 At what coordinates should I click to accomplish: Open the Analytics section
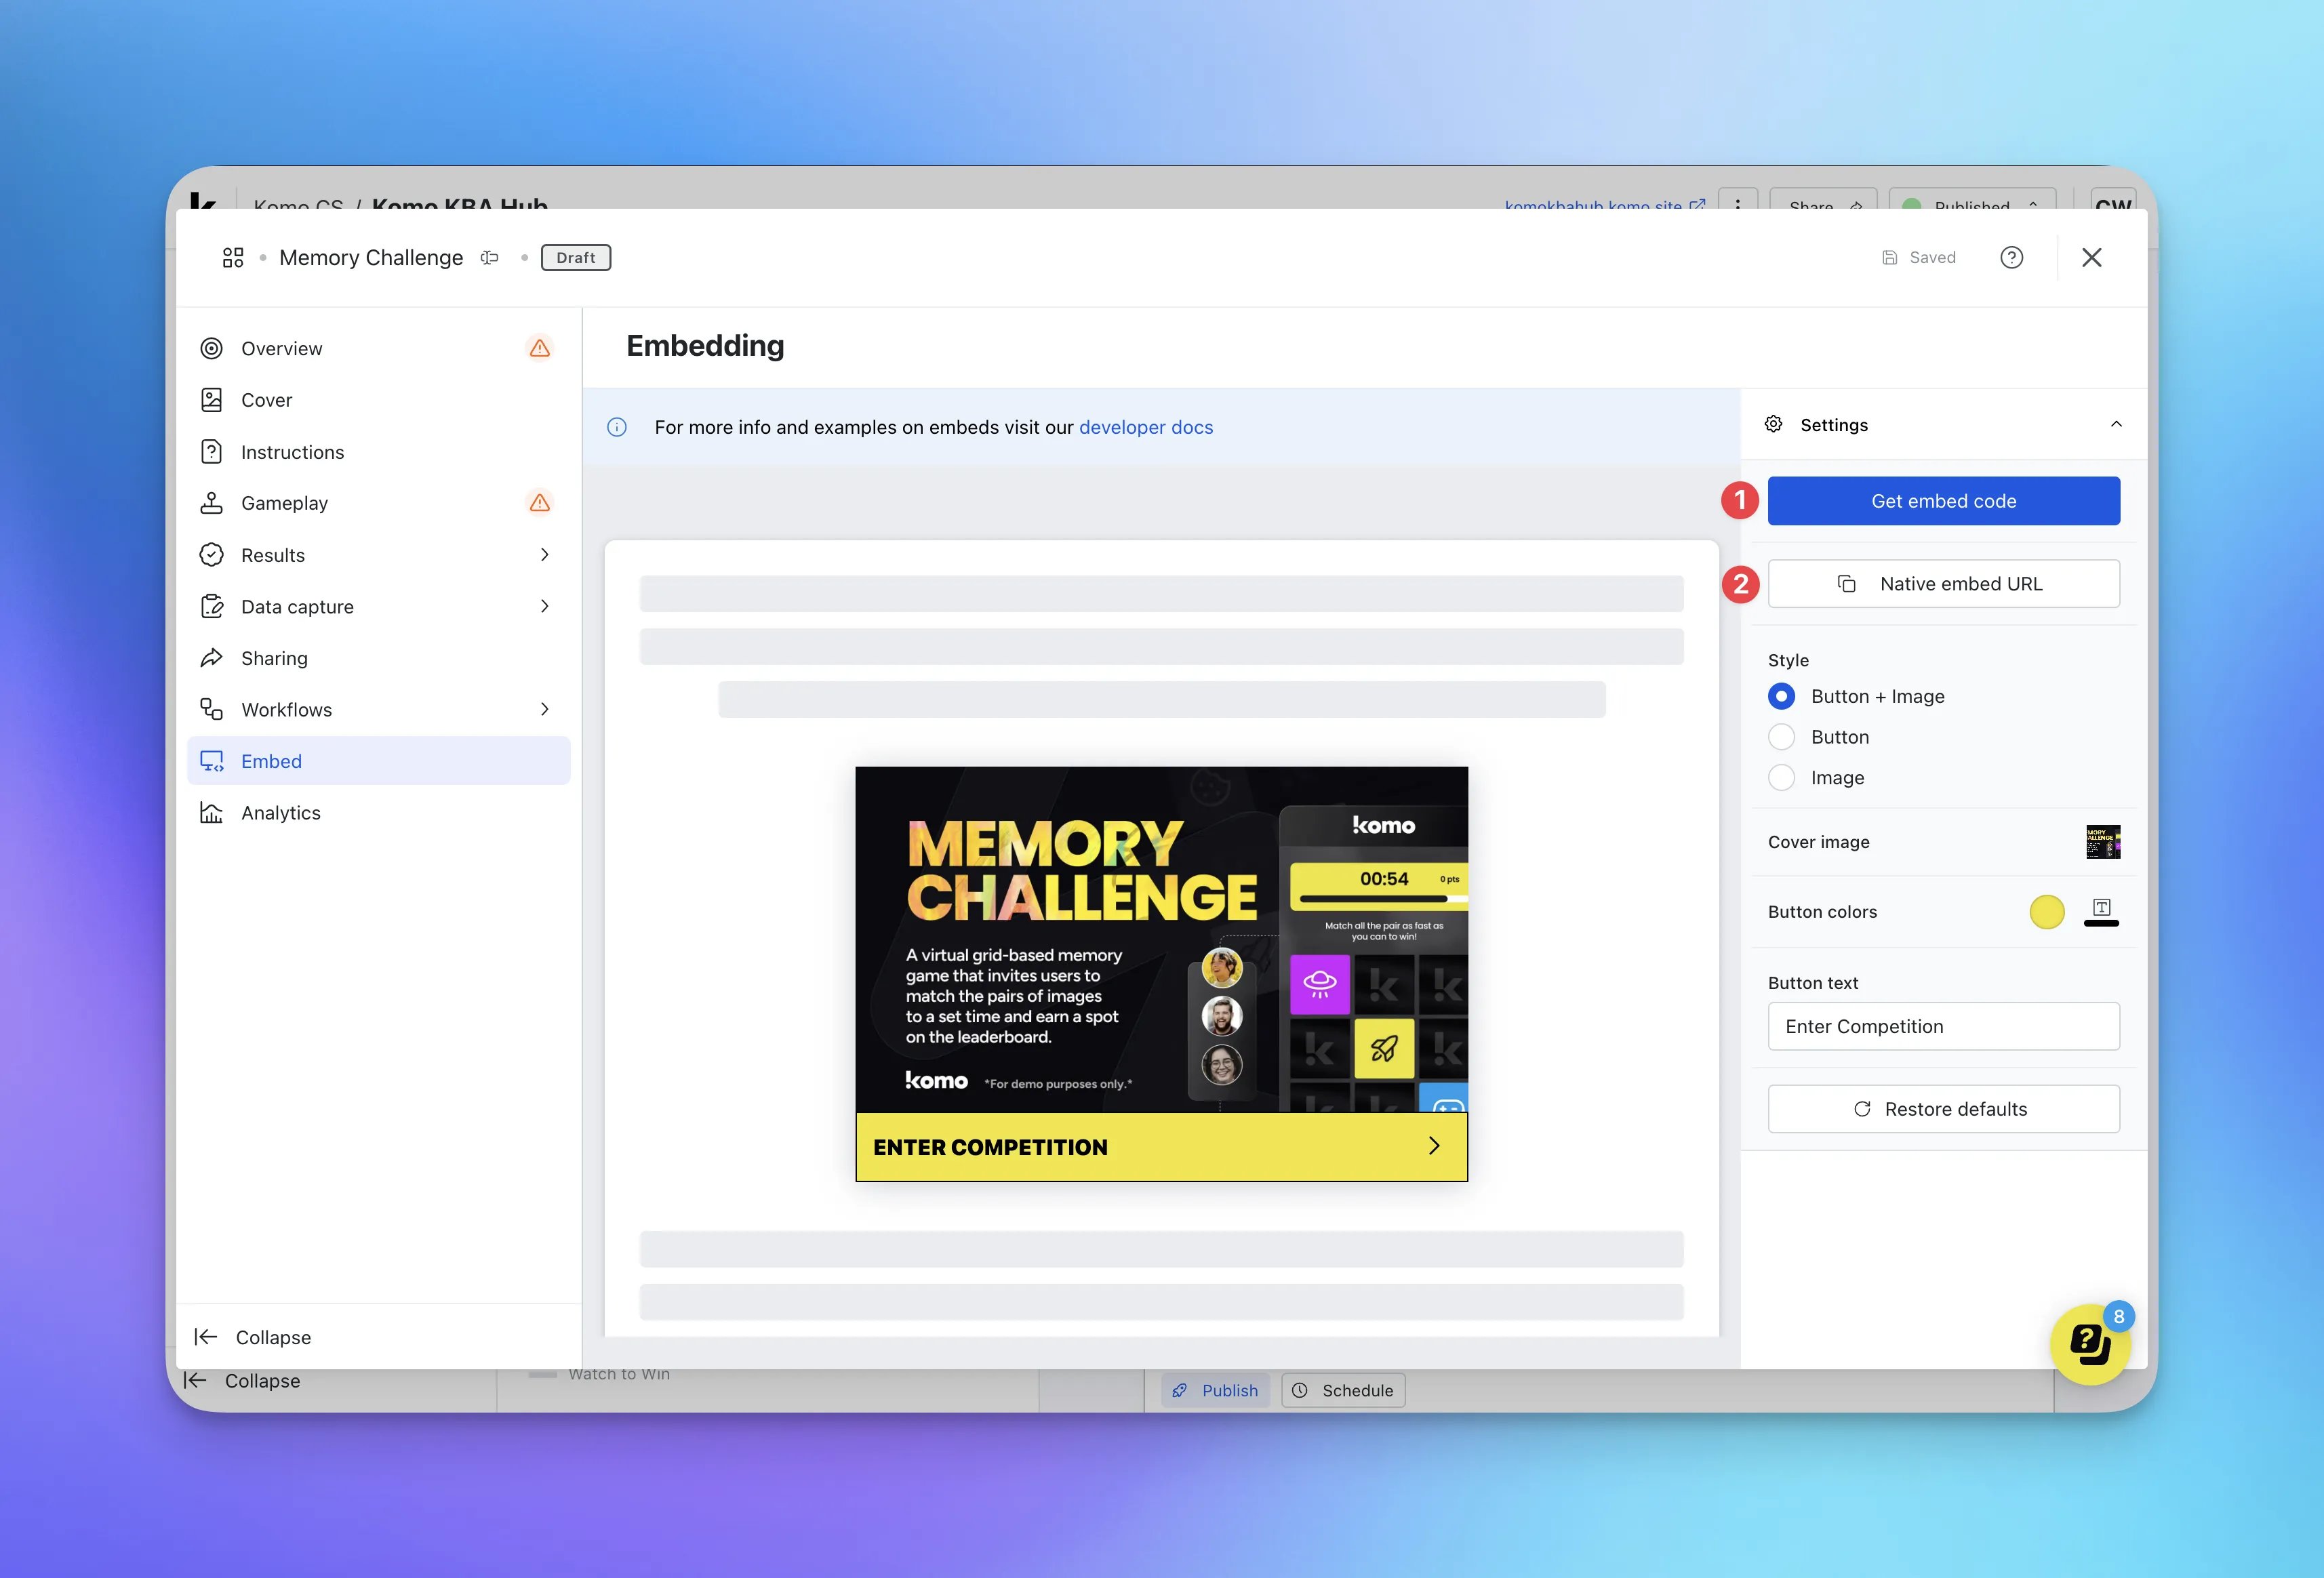point(379,813)
